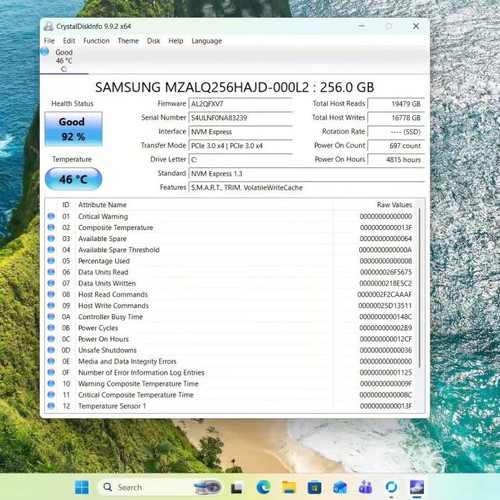Click the status dot for Composite Temperature
The width and height of the screenshot is (500, 500).
click(51, 227)
